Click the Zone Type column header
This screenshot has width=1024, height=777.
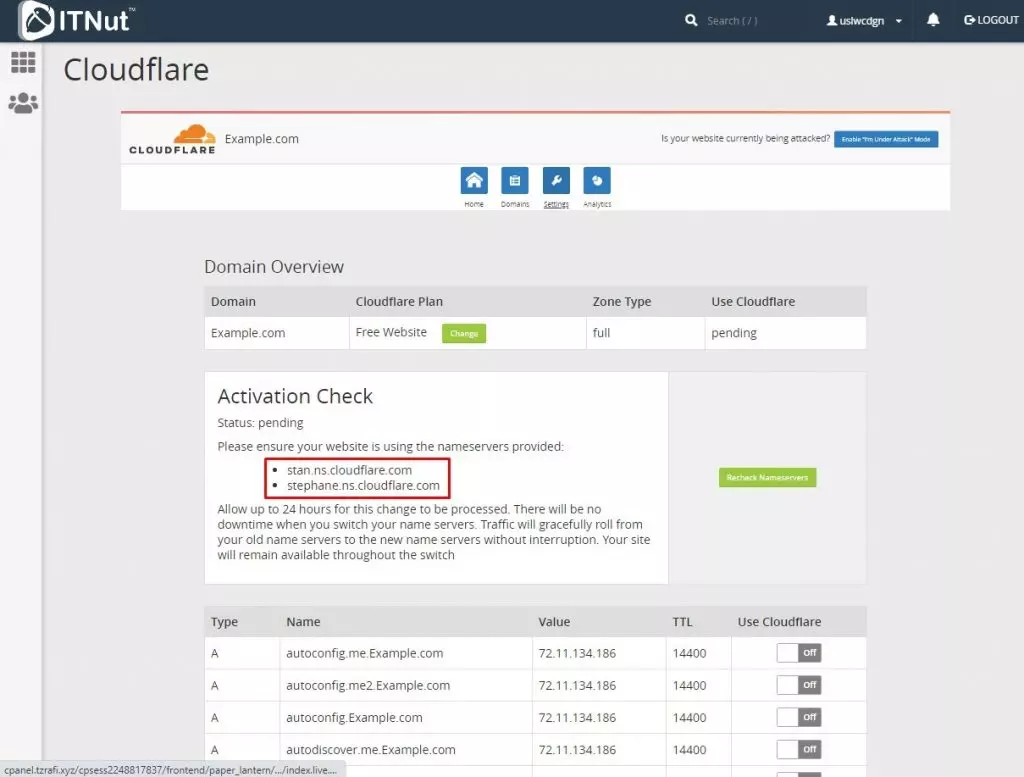[x=622, y=302]
